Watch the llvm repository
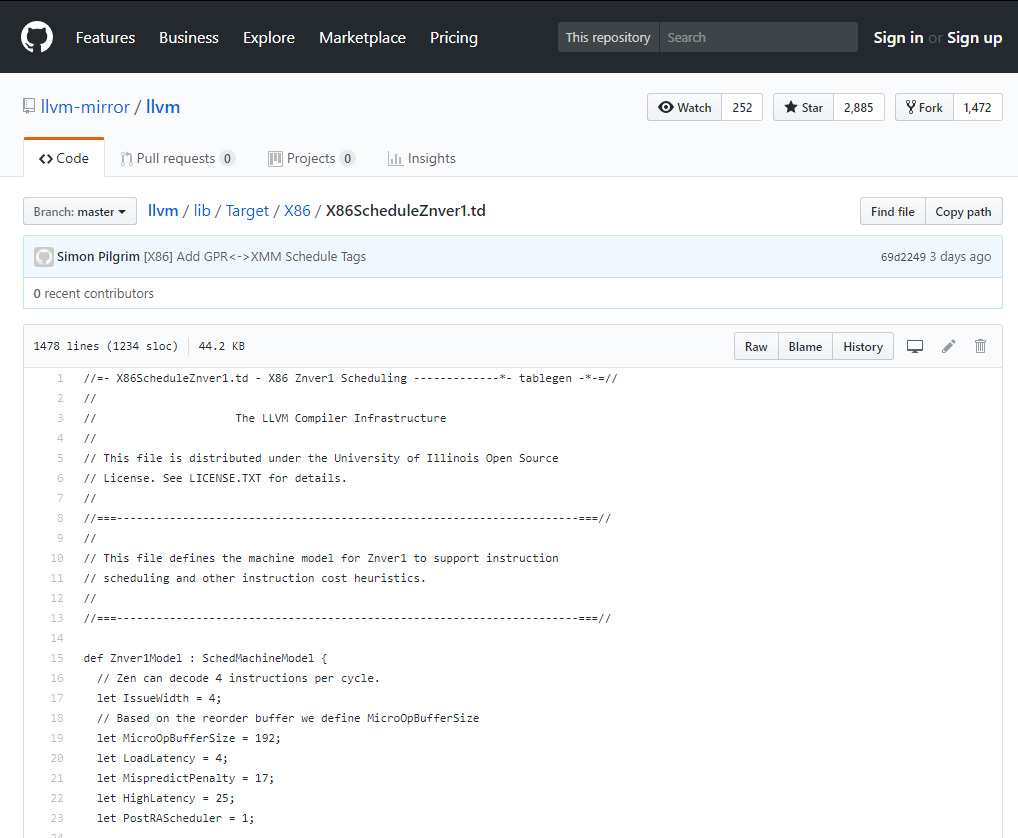Viewport: 1018px width, 838px height. 684,108
